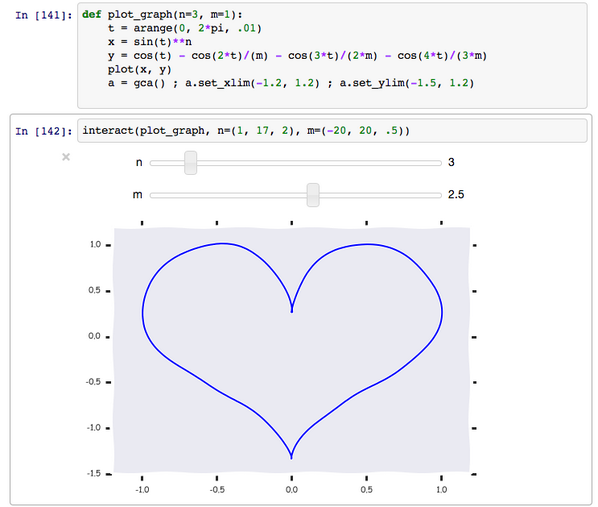
Task: Click the y-axis label -0.5
Action: click(93, 382)
